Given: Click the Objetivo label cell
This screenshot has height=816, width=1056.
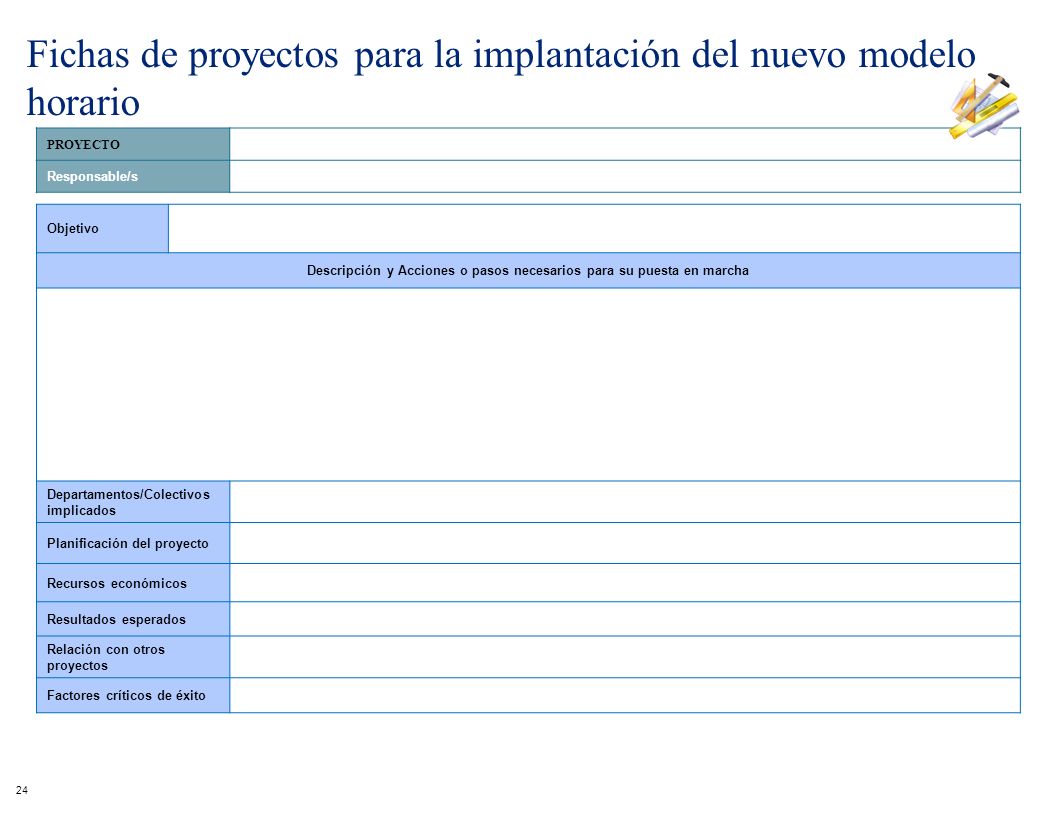Looking at the screenshot, I should [102, 228].
